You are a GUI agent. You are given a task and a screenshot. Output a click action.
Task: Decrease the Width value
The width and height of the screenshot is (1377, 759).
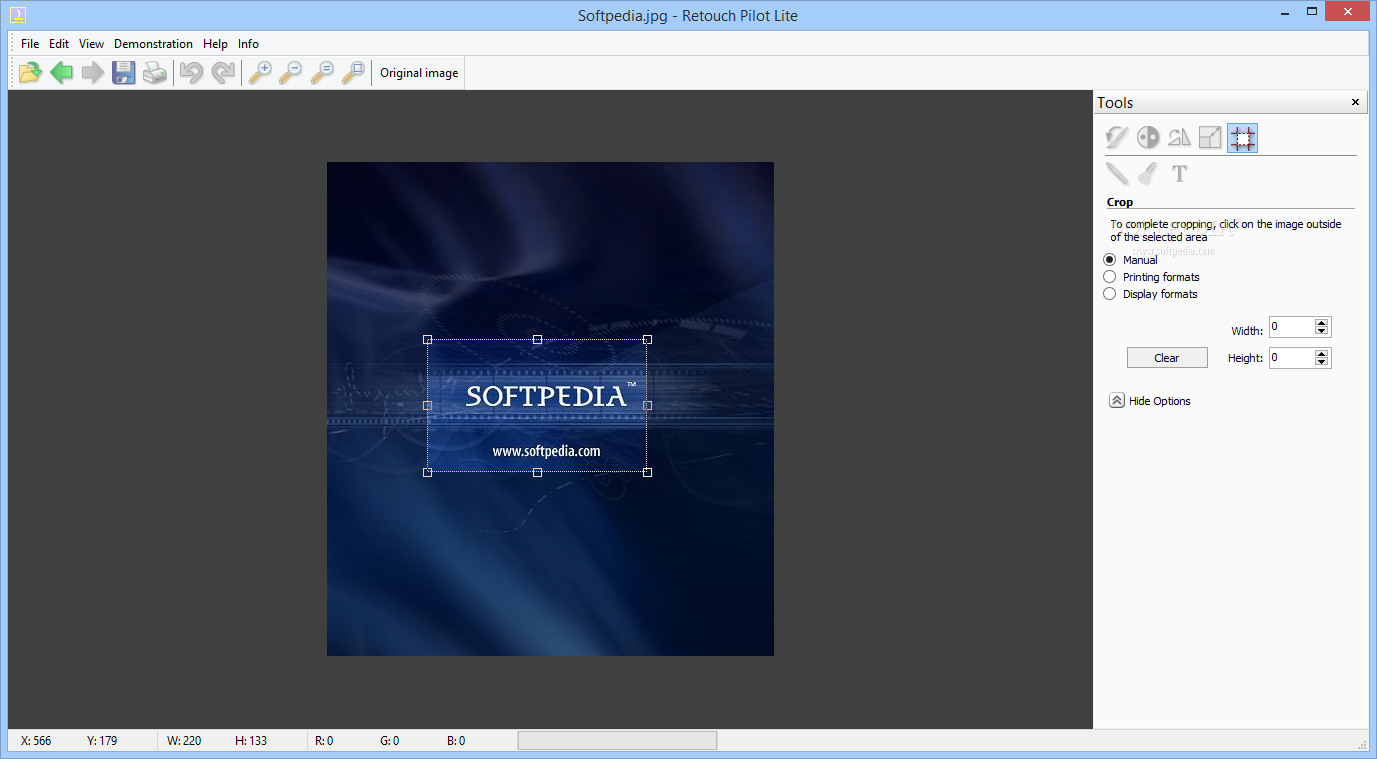[1321, 331]
